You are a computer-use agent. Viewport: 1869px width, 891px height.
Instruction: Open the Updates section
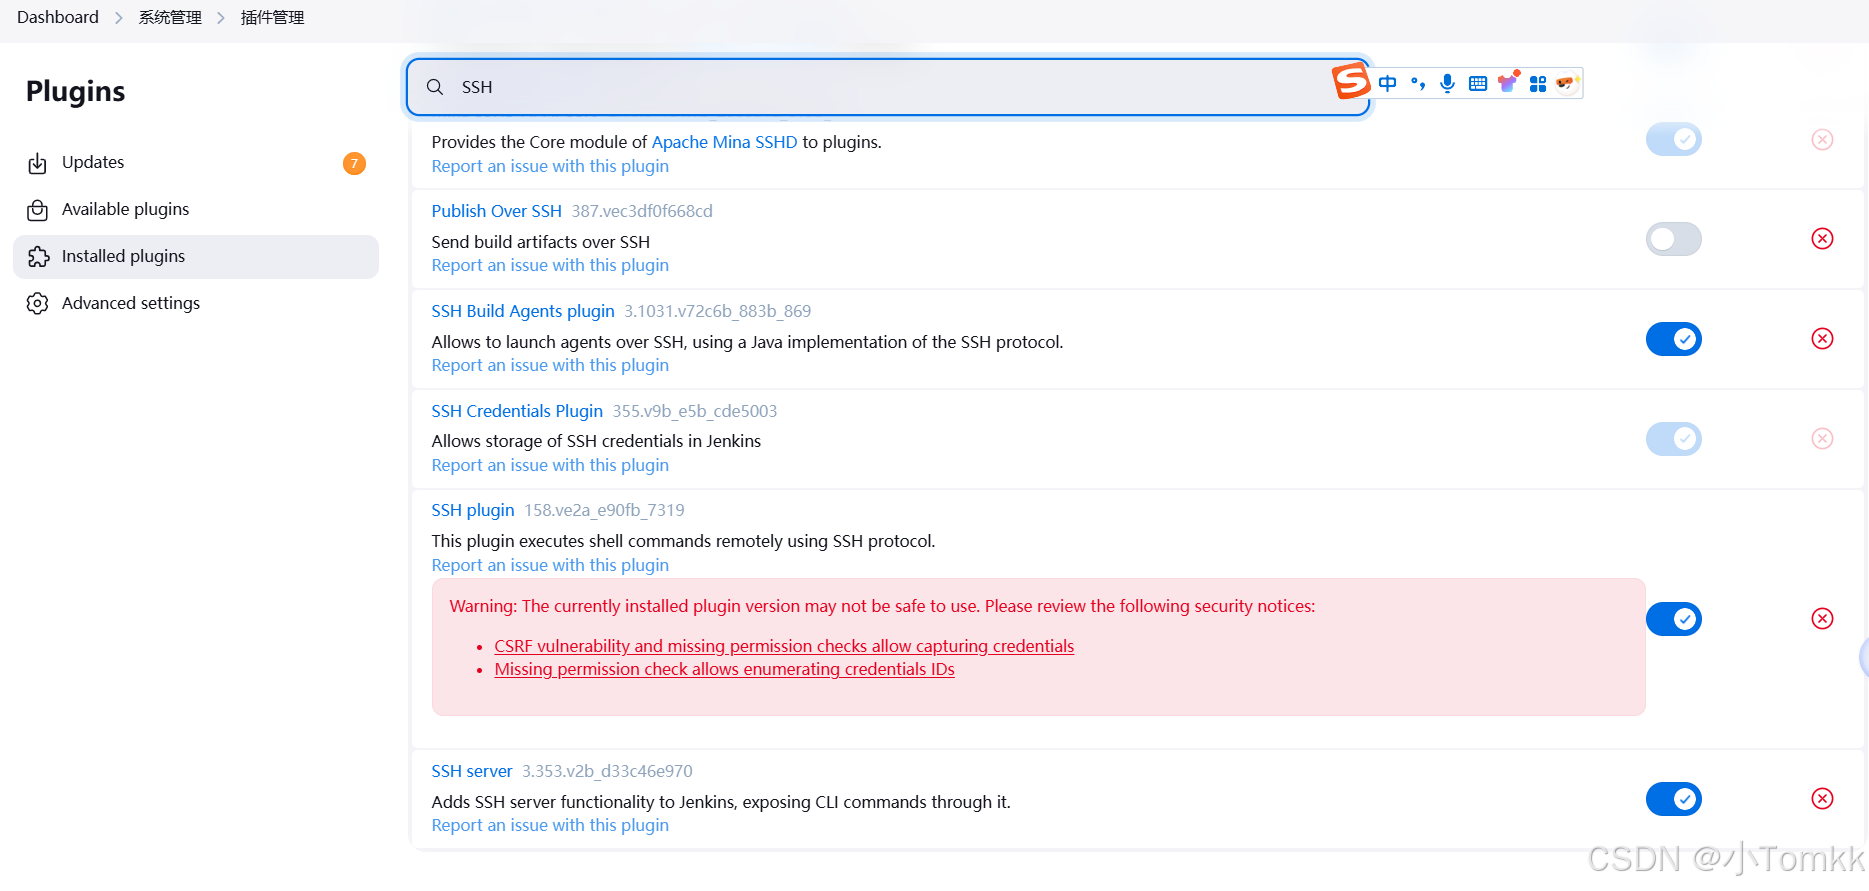(196, 163)
